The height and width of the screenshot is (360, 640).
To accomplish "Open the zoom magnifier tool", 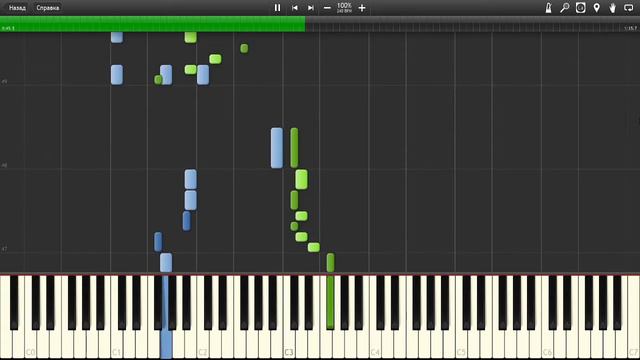I will pyautogui.click(x=564, y=8).
